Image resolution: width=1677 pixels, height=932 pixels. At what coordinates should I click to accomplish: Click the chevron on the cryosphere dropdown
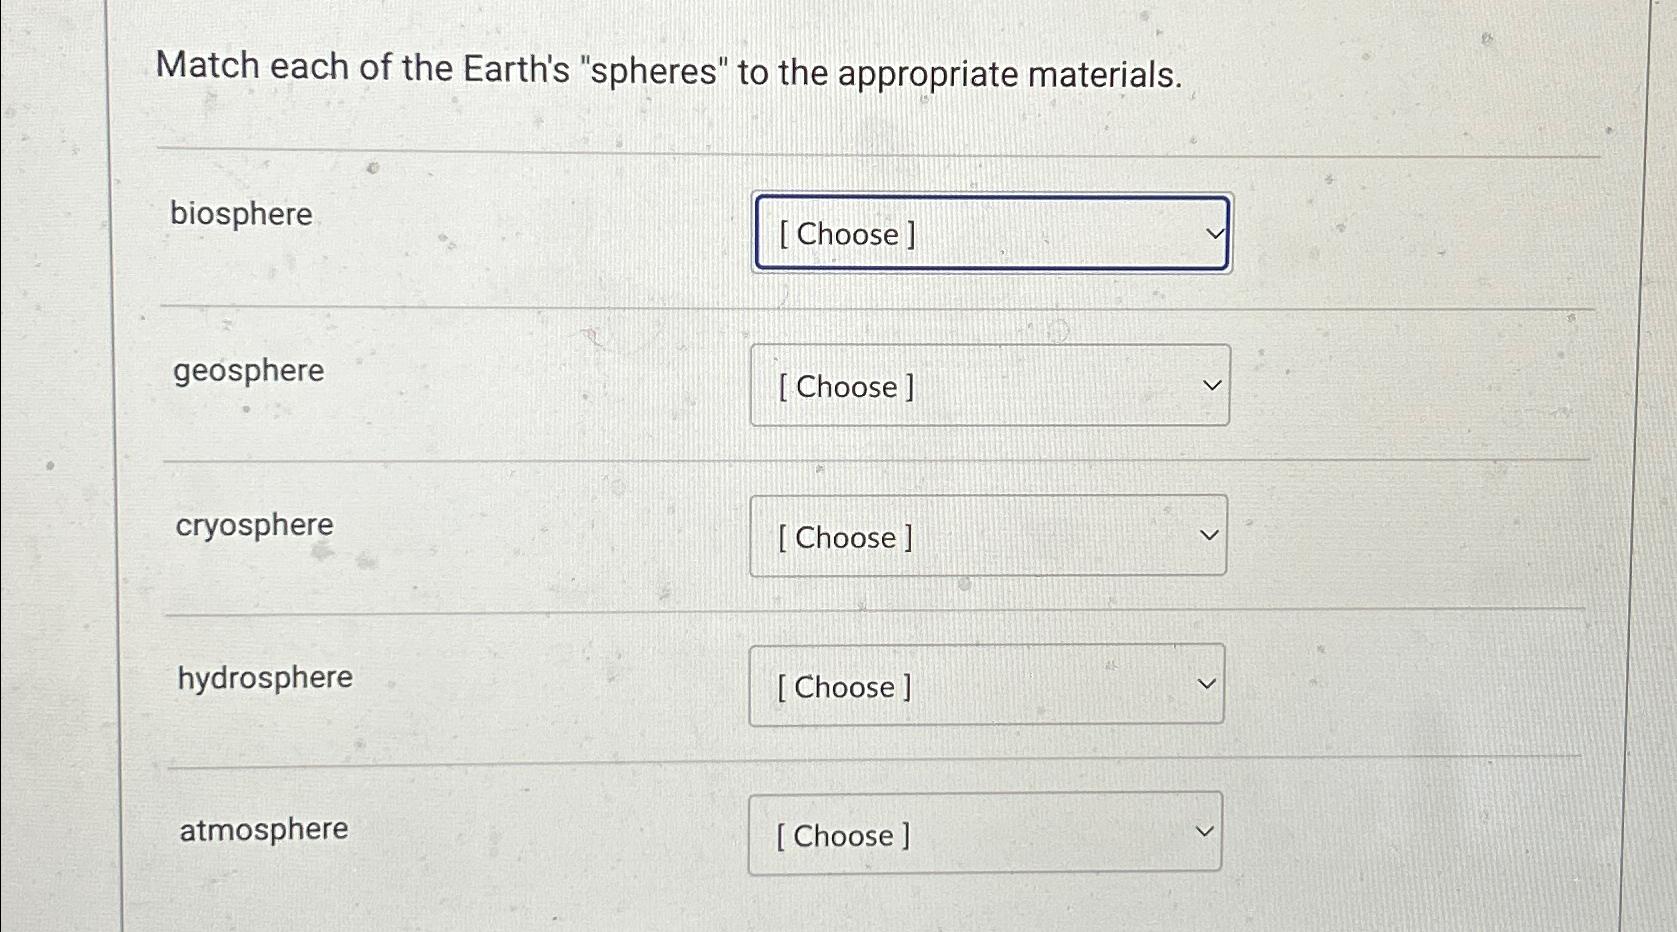click(1209, 533)
